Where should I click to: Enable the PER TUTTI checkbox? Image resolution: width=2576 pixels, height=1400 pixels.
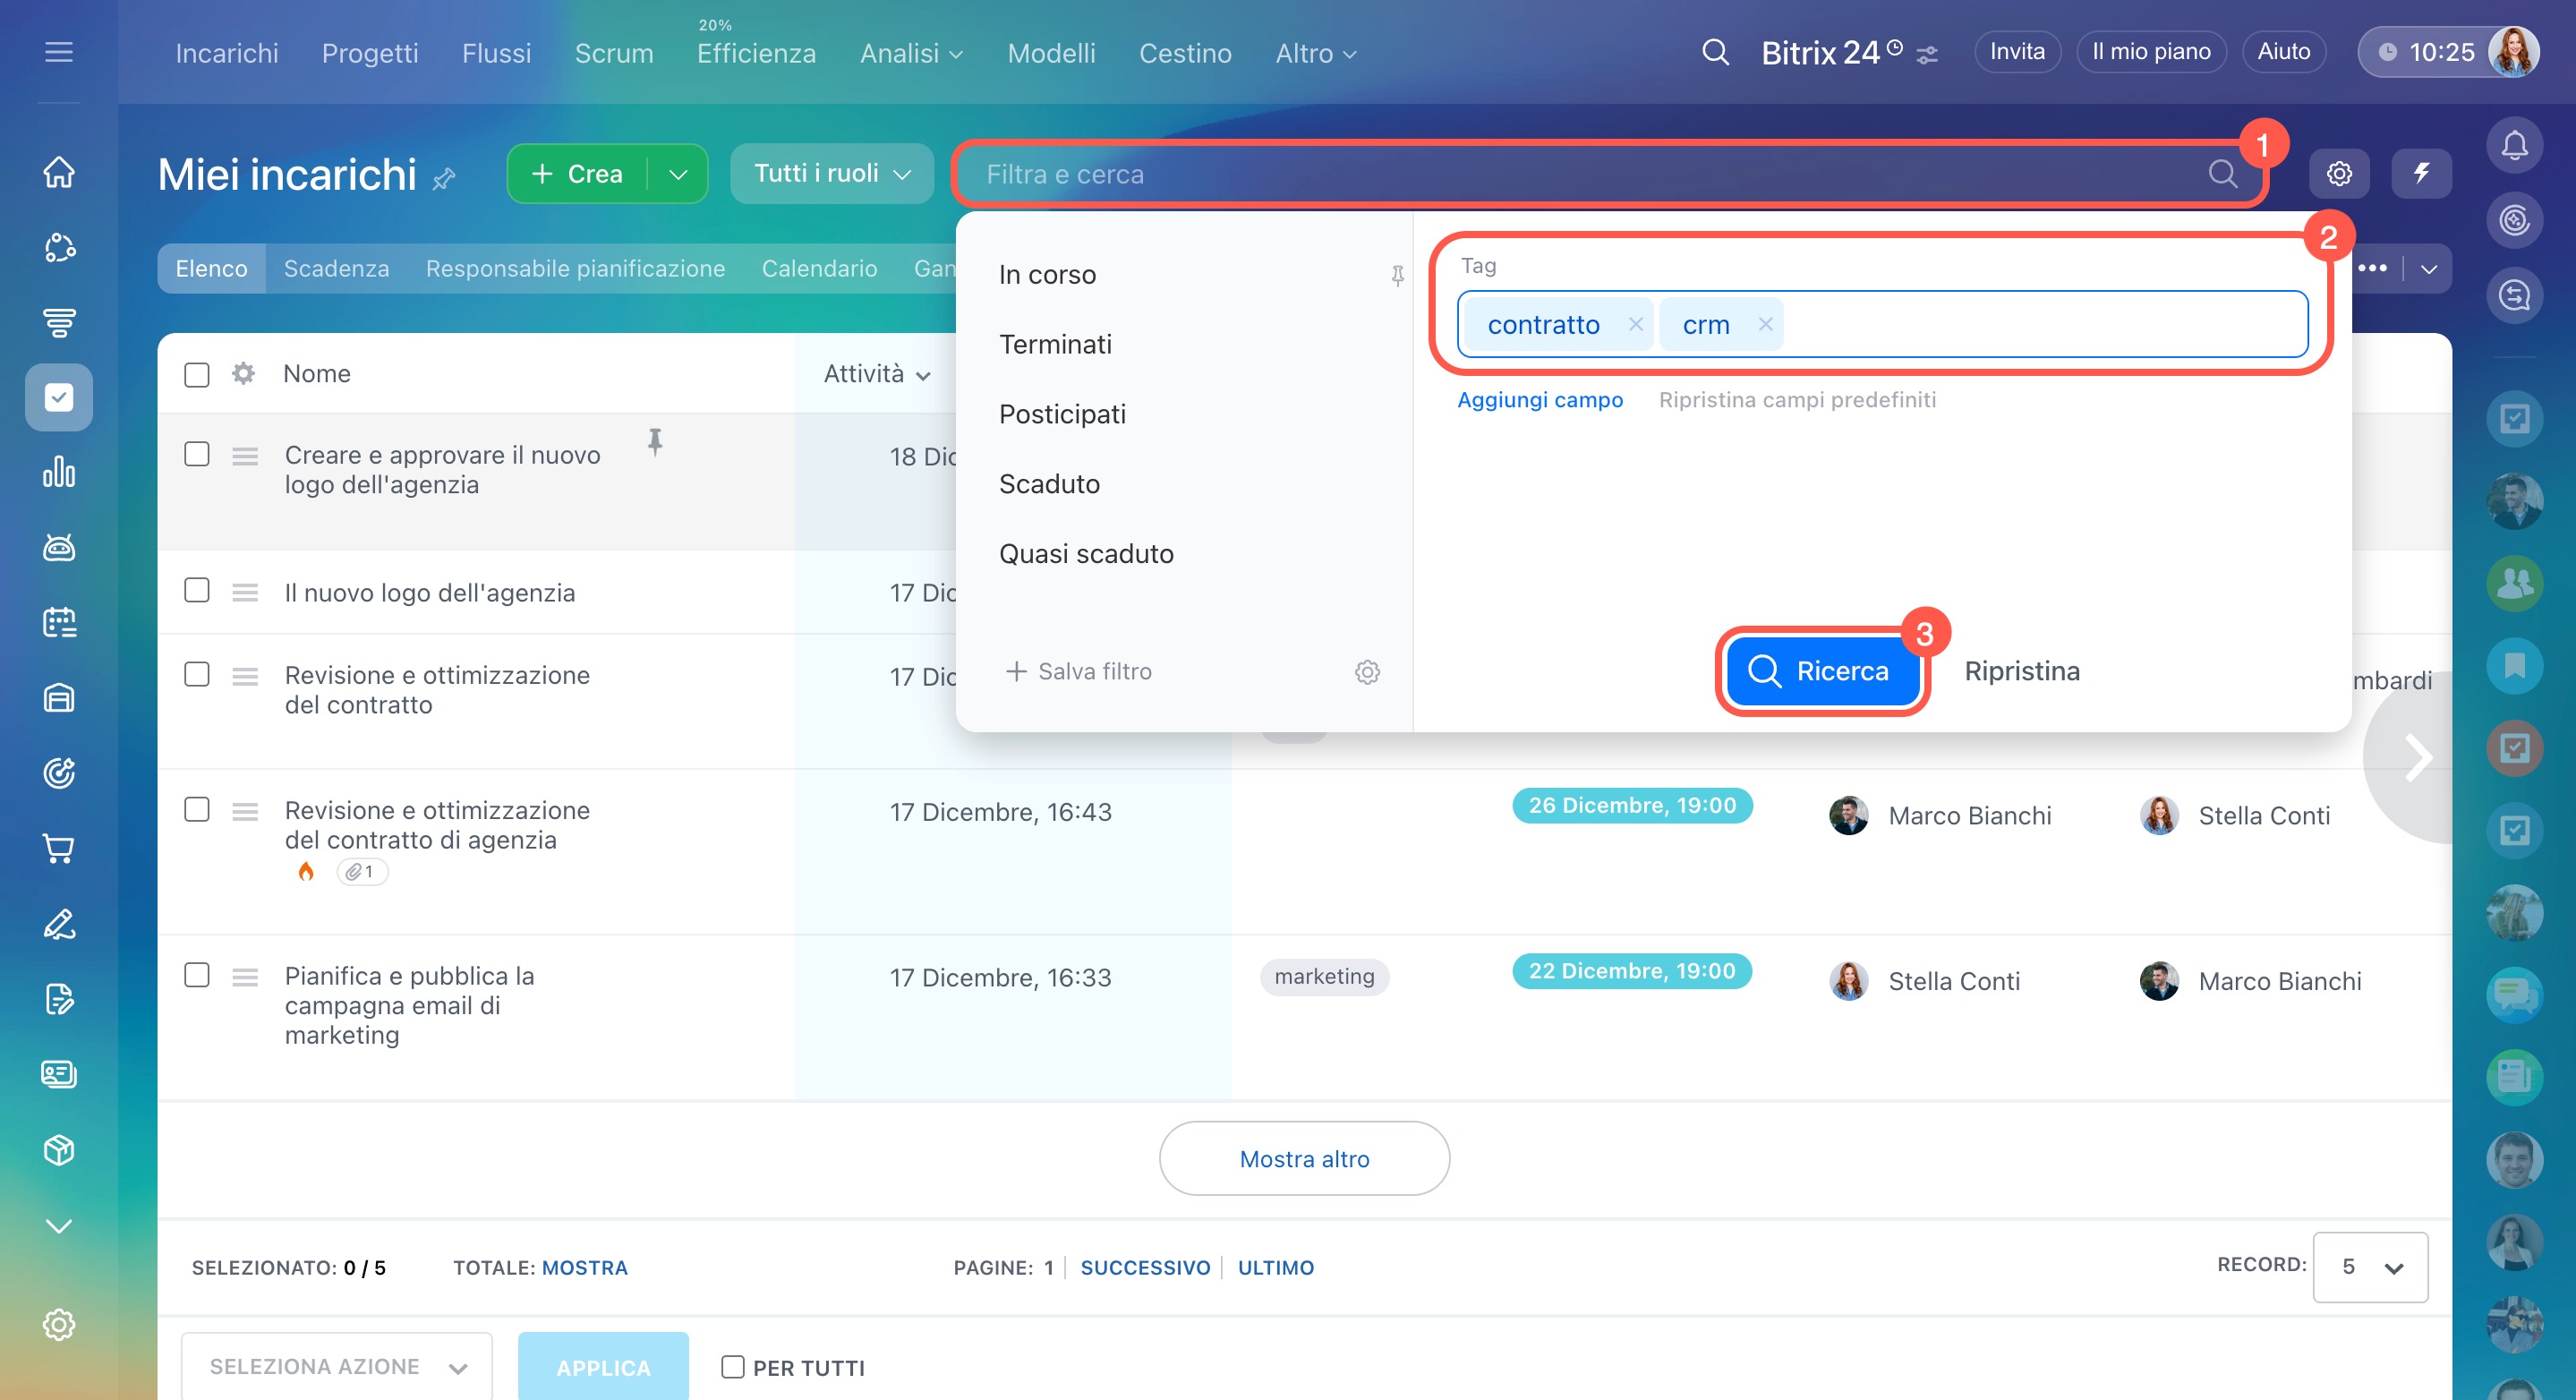pyautogui.click(x=733, y=1366)
